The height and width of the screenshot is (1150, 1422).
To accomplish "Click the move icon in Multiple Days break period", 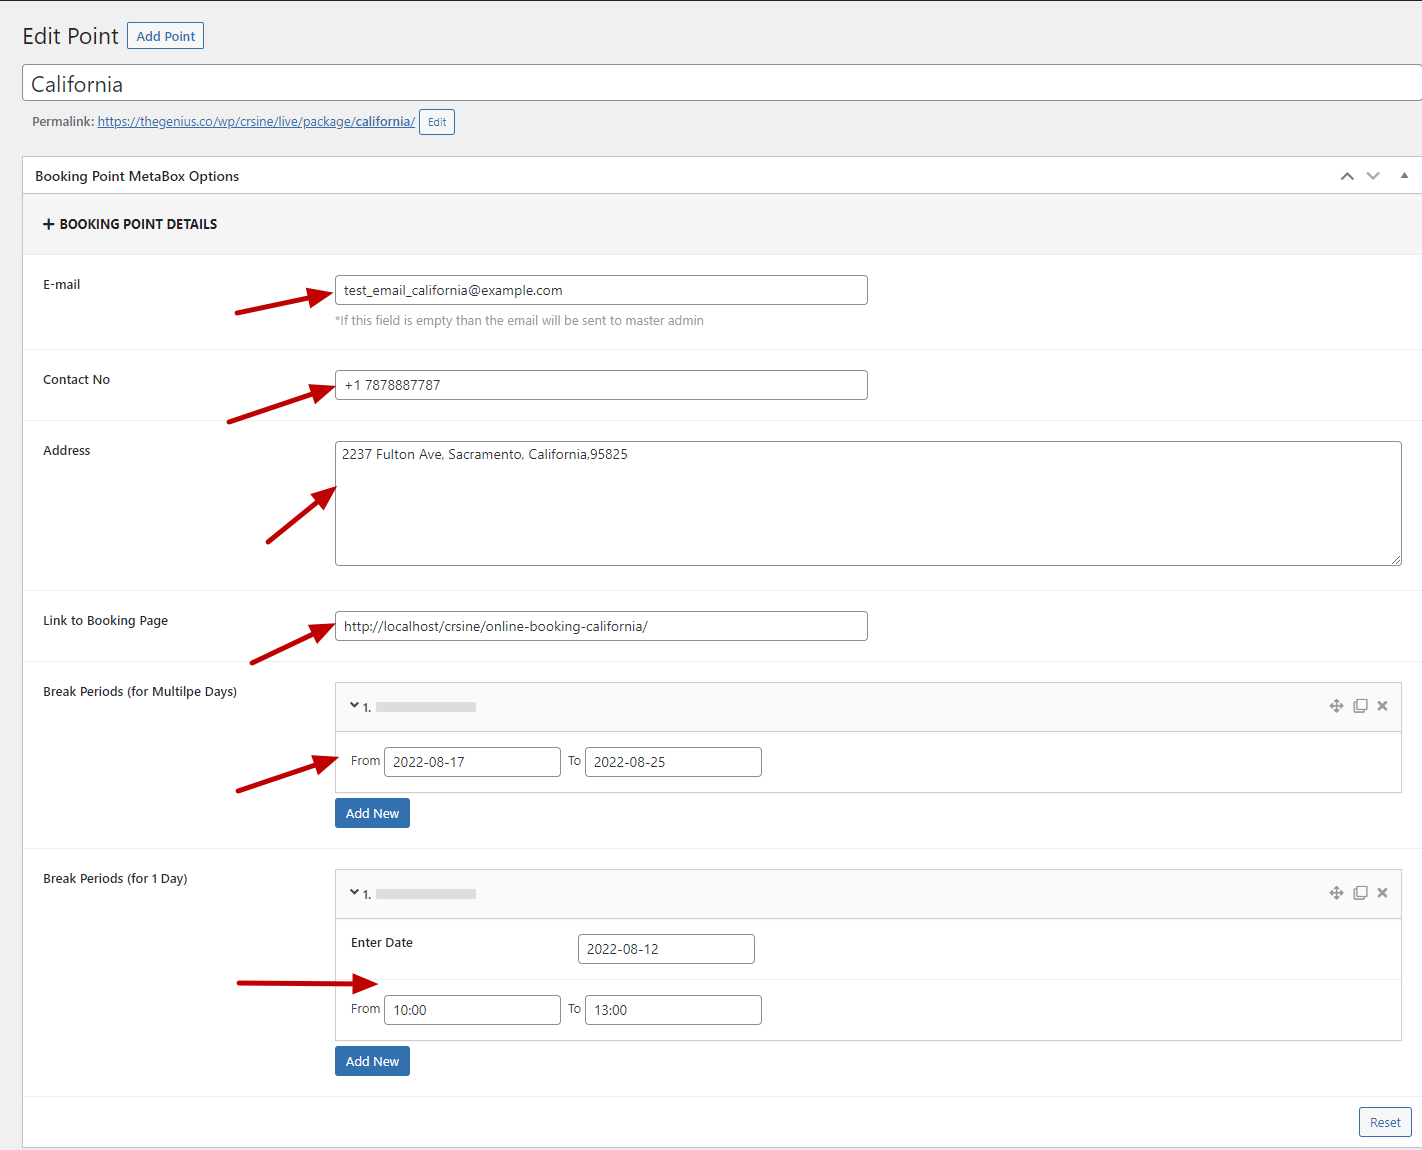I will click(x=1336, y=706).
